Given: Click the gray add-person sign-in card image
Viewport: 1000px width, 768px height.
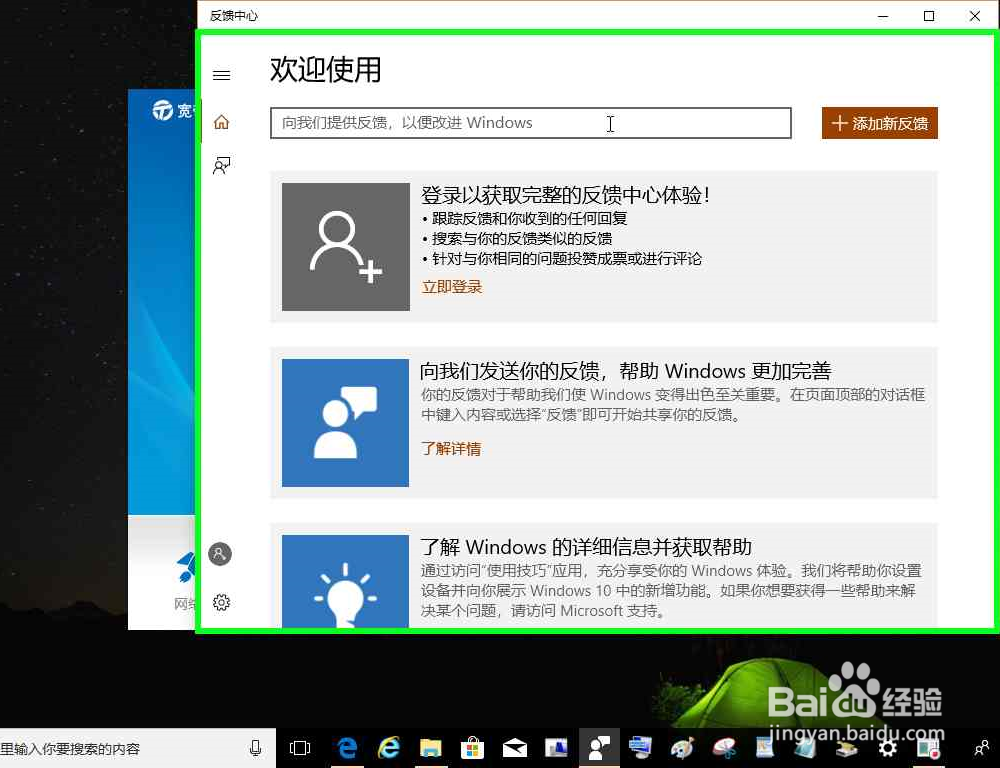Looking at the screenshot, I should pyautogui.click(x=345, y=247).
